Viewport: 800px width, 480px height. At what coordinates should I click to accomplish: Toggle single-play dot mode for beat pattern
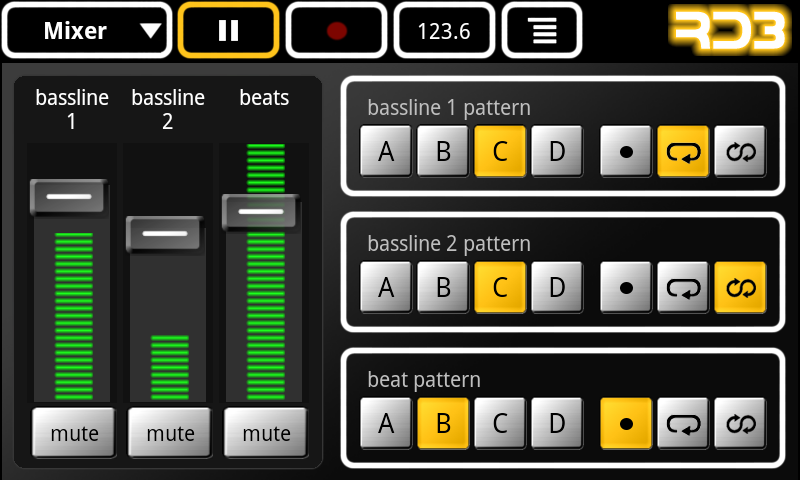626,423
